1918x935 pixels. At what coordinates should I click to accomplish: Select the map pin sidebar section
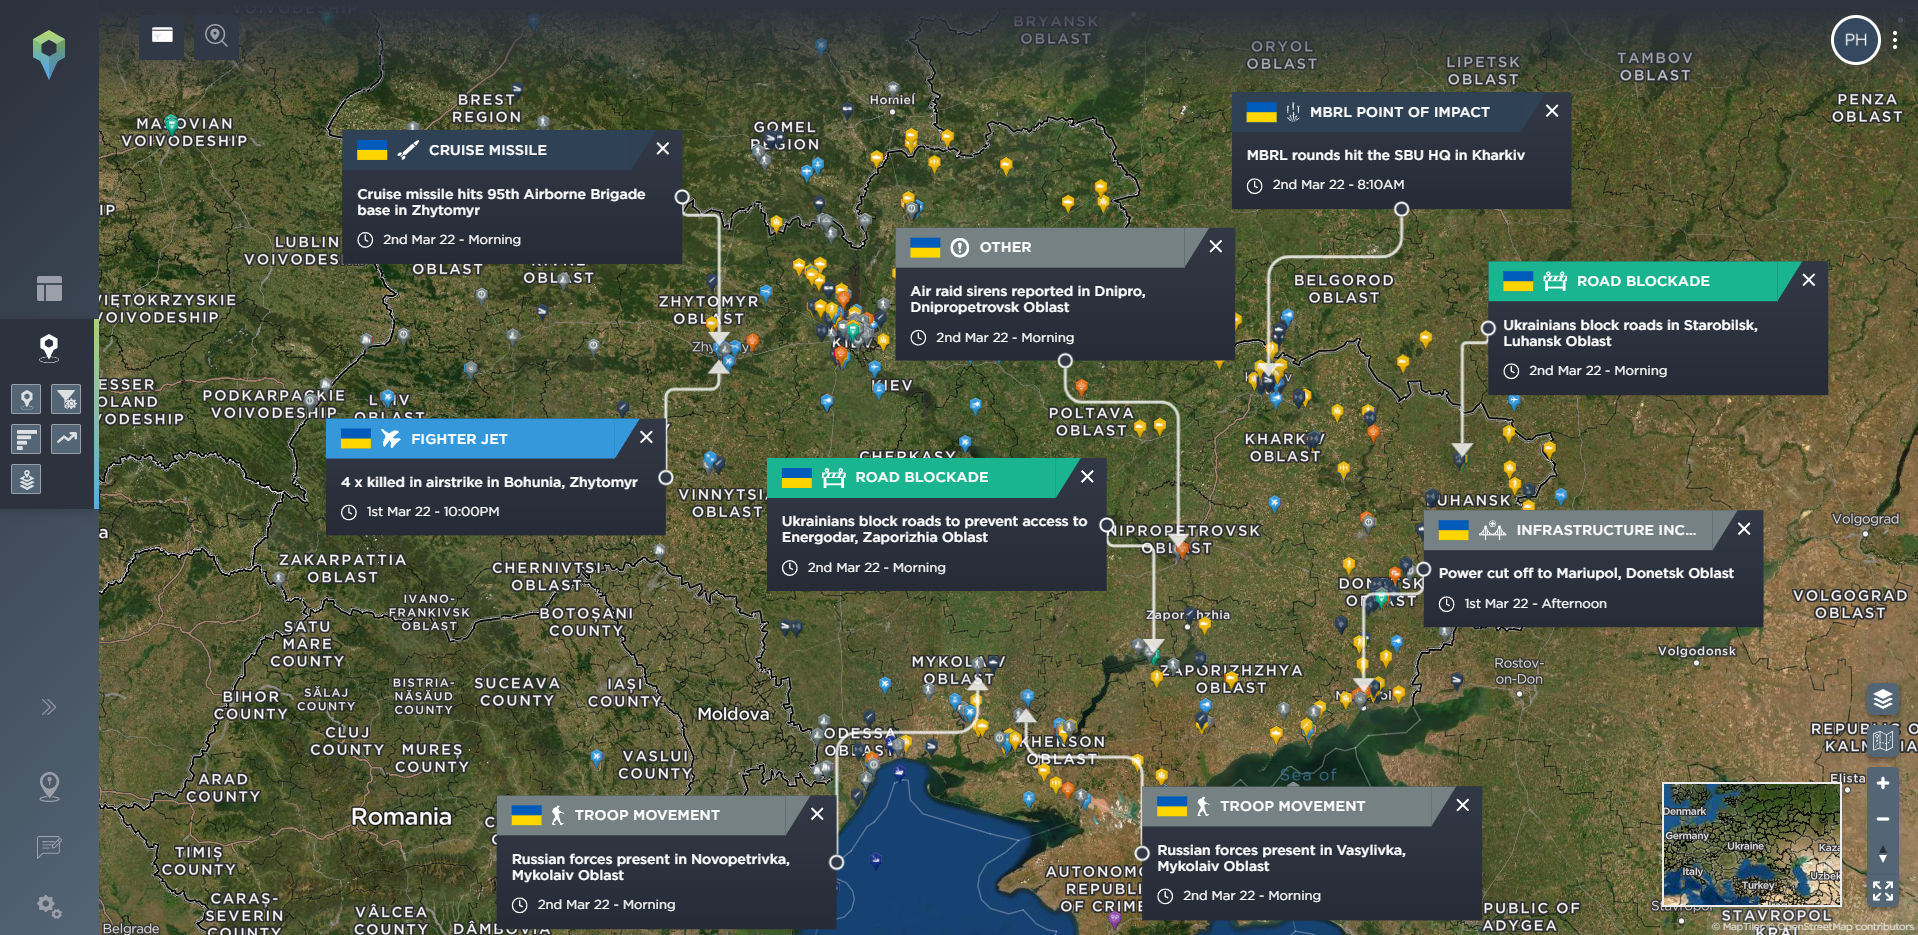click(48, 348)
